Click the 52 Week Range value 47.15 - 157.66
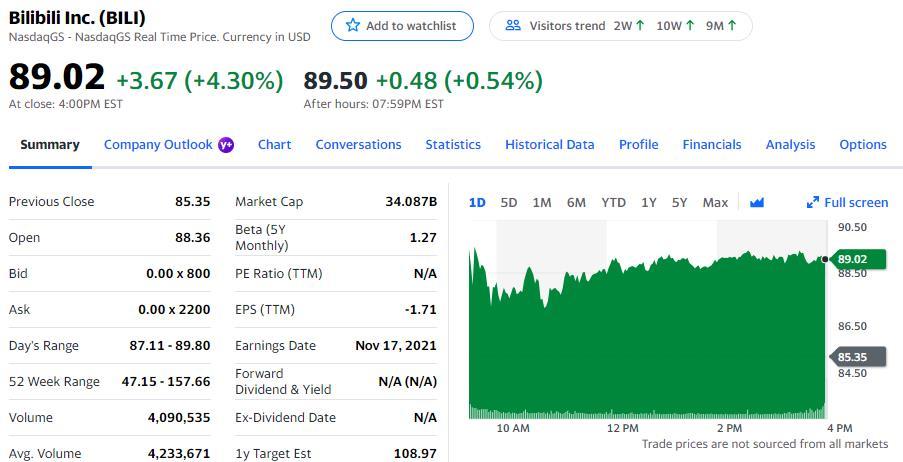Screen dimensions: 903x462 166,381
